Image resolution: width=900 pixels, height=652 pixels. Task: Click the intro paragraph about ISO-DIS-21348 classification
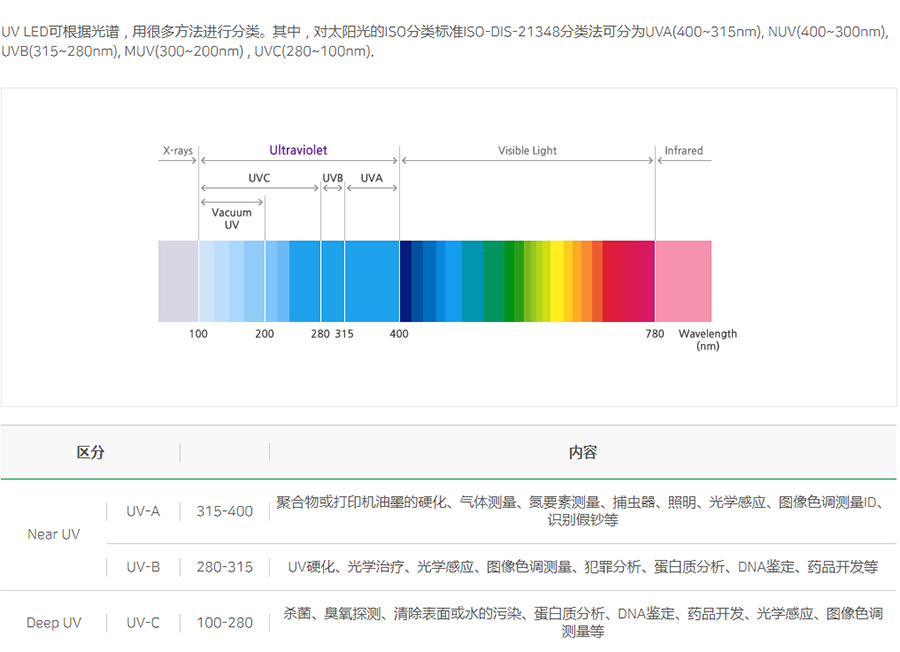445,41
